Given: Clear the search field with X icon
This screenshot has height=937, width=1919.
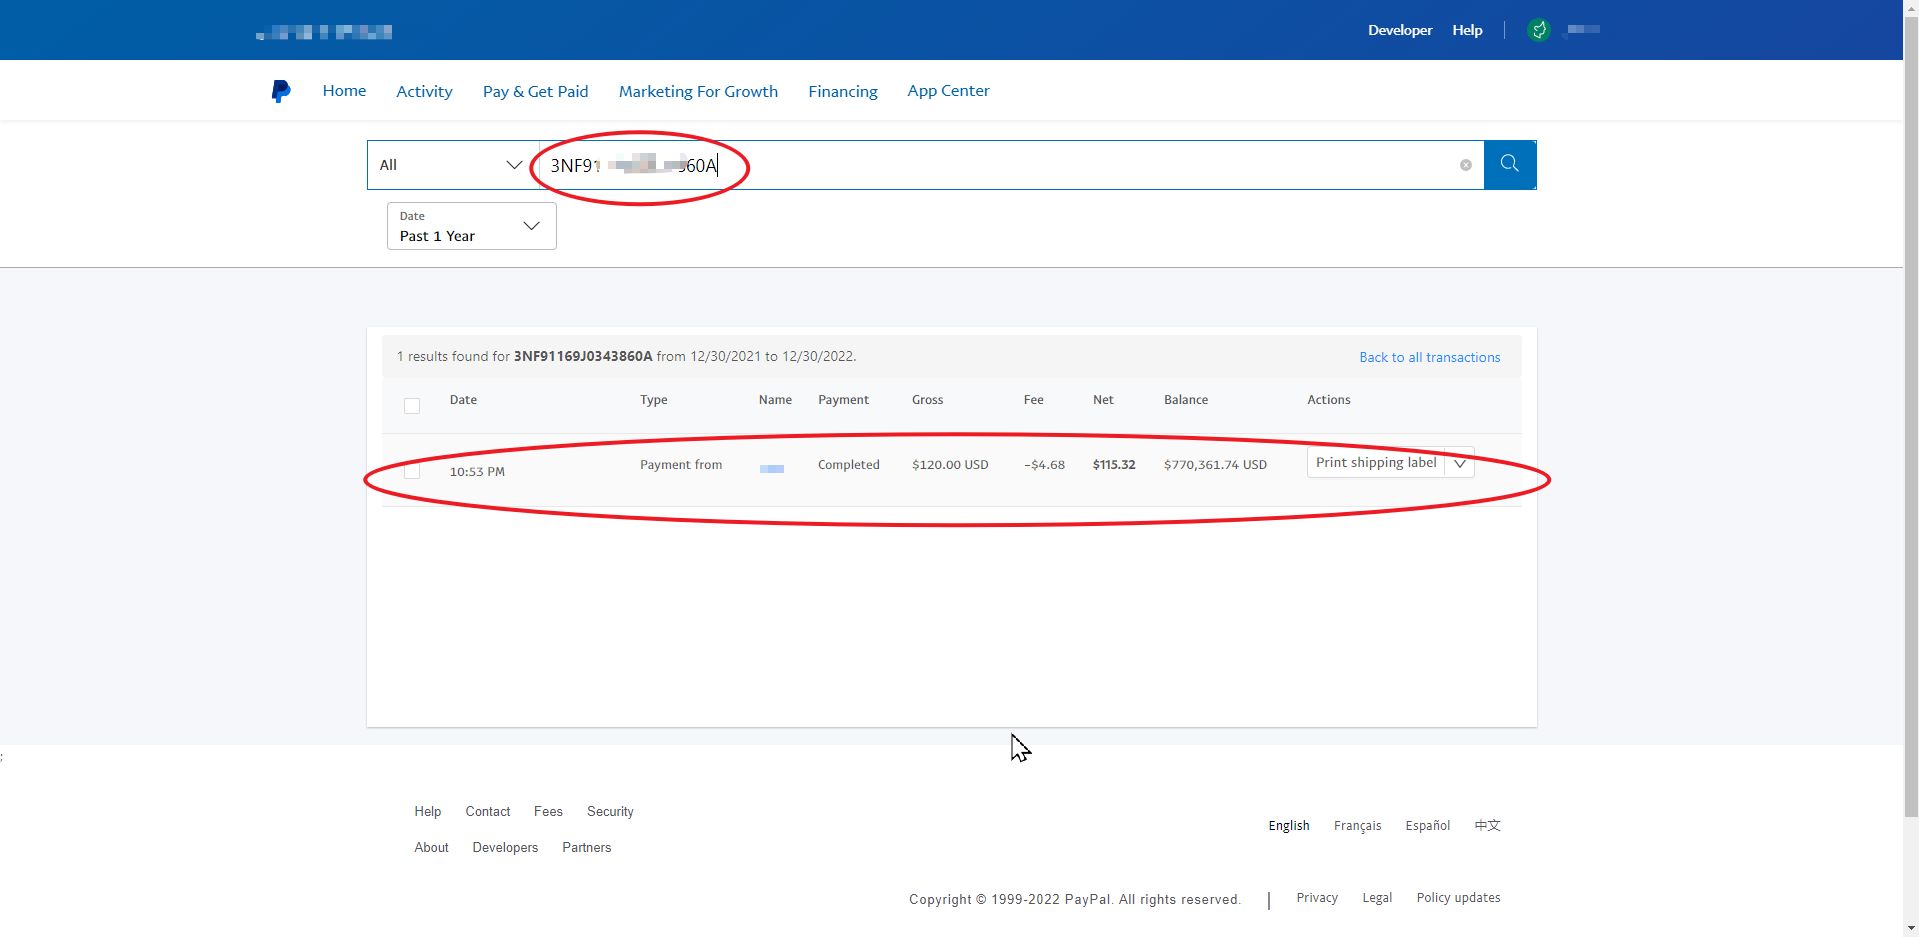Looking at the screenshot, I should [1465, 165].
